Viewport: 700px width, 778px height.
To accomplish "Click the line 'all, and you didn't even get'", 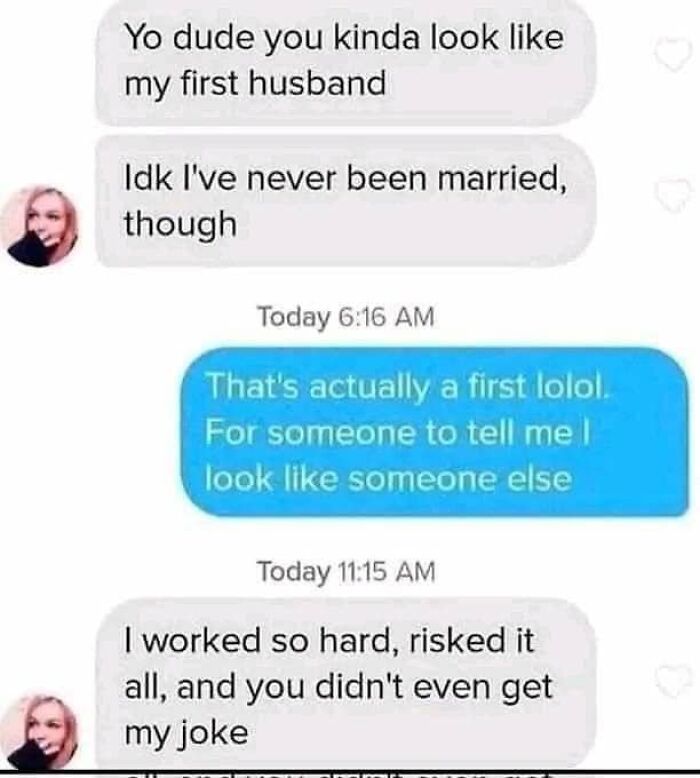I will [338, 687].
